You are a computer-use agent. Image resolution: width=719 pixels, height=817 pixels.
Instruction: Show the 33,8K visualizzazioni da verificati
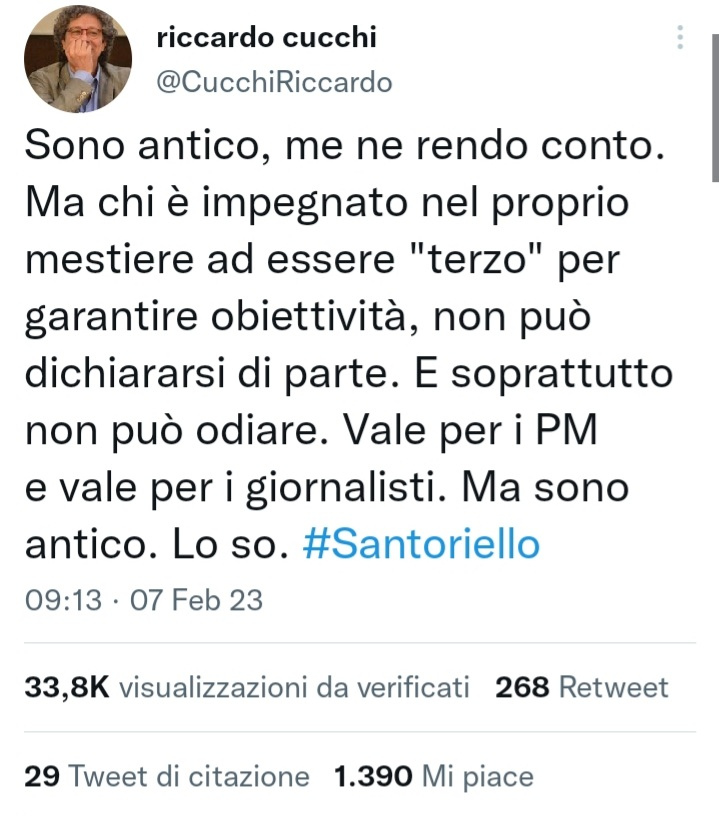click(x=247, y=687)
